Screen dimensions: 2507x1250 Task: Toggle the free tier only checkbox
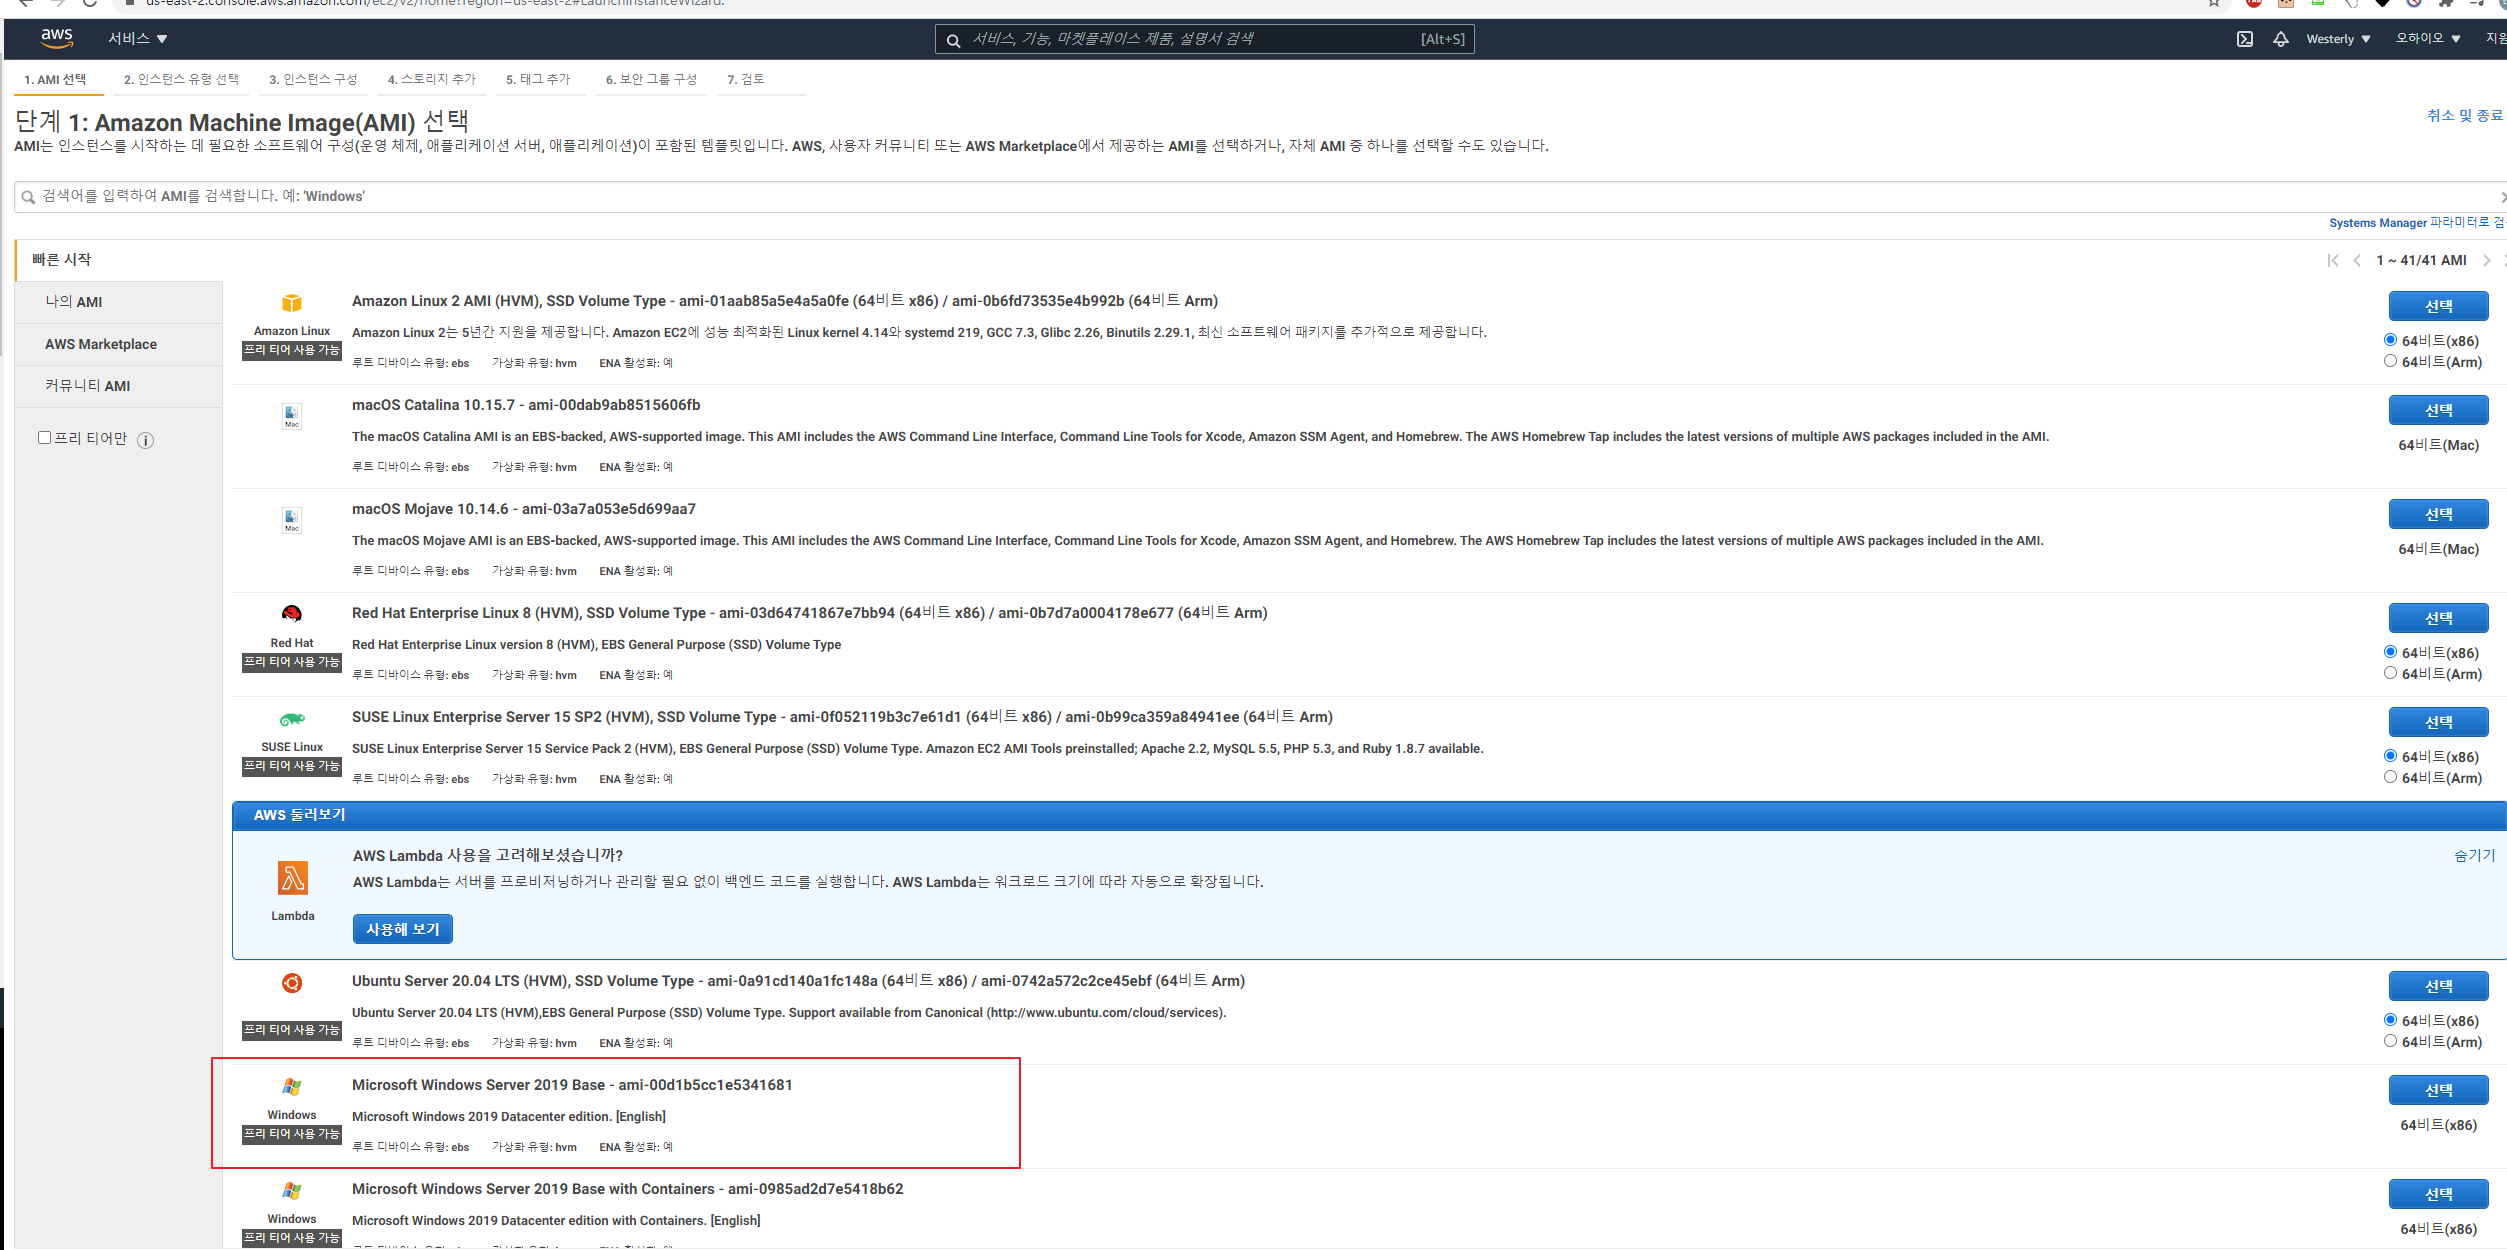click(x=44, y=438)
